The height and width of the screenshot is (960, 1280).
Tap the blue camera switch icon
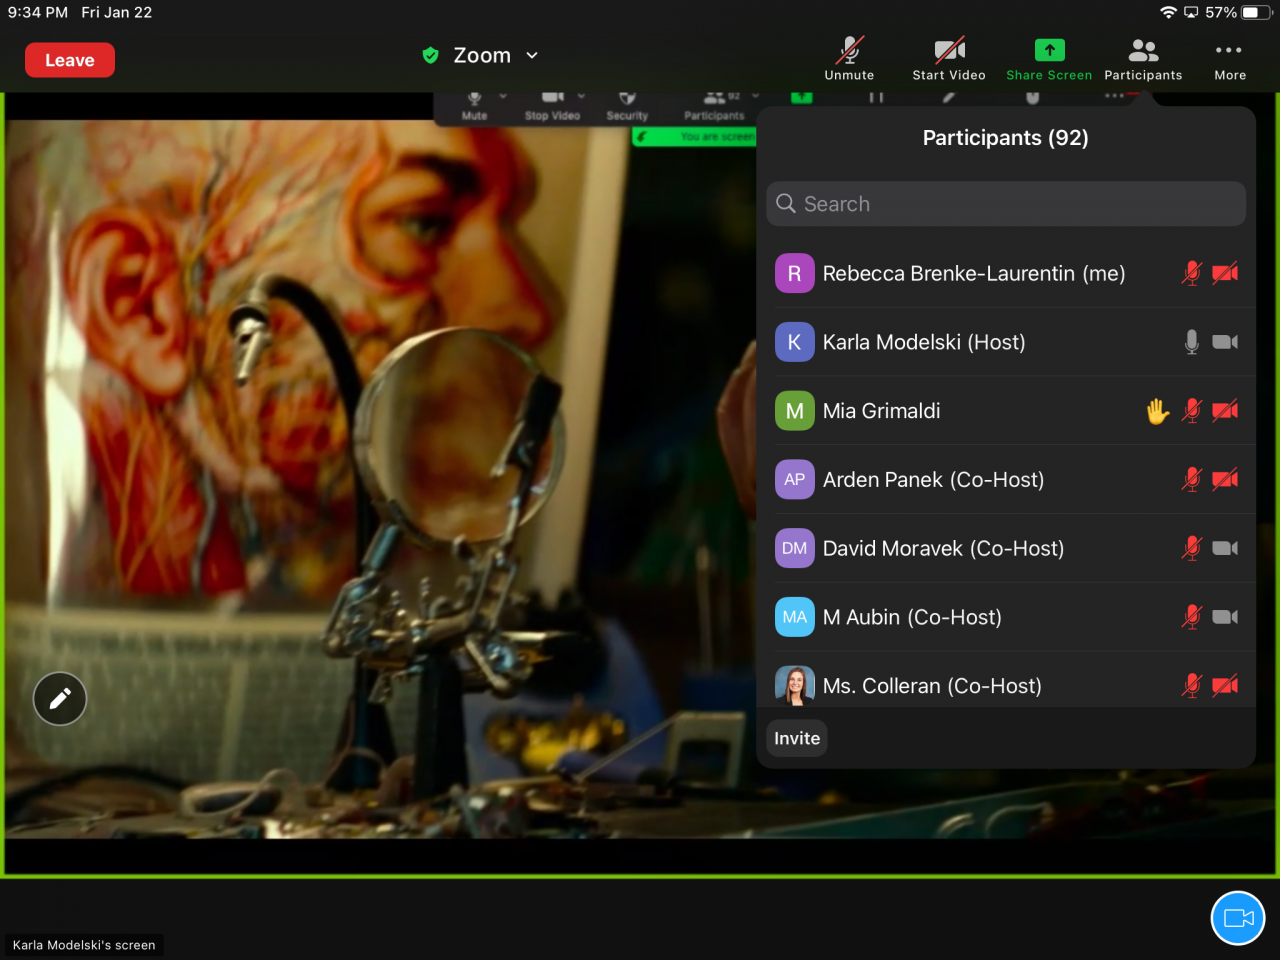click(x=1238, y=918)
